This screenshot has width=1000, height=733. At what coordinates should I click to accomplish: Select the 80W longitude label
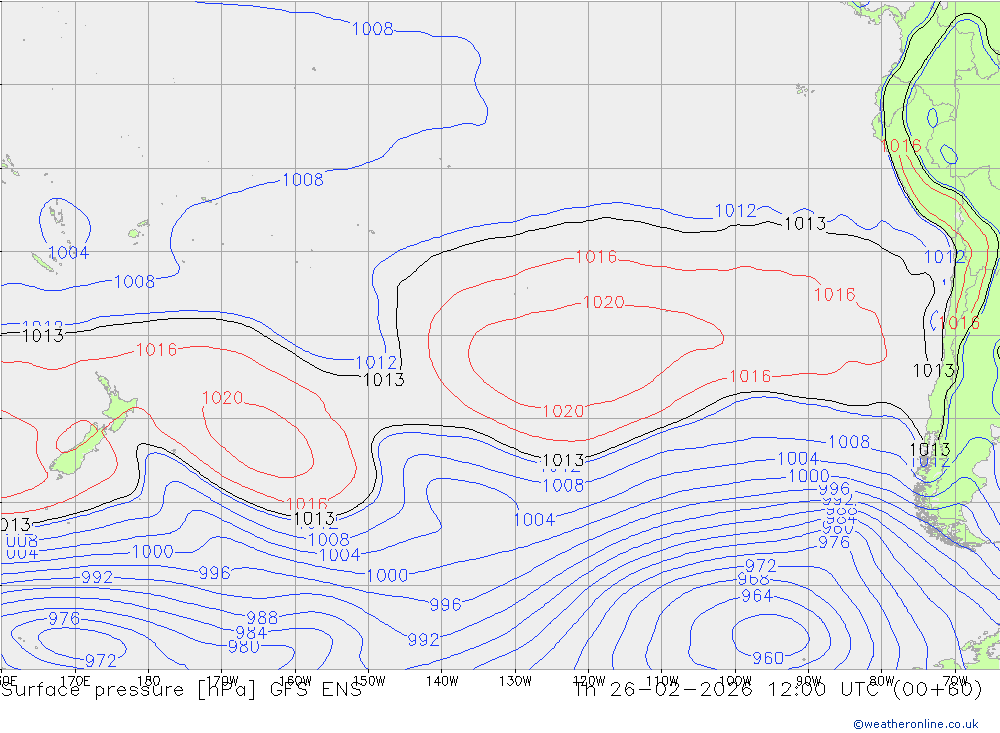click(882, 681)
